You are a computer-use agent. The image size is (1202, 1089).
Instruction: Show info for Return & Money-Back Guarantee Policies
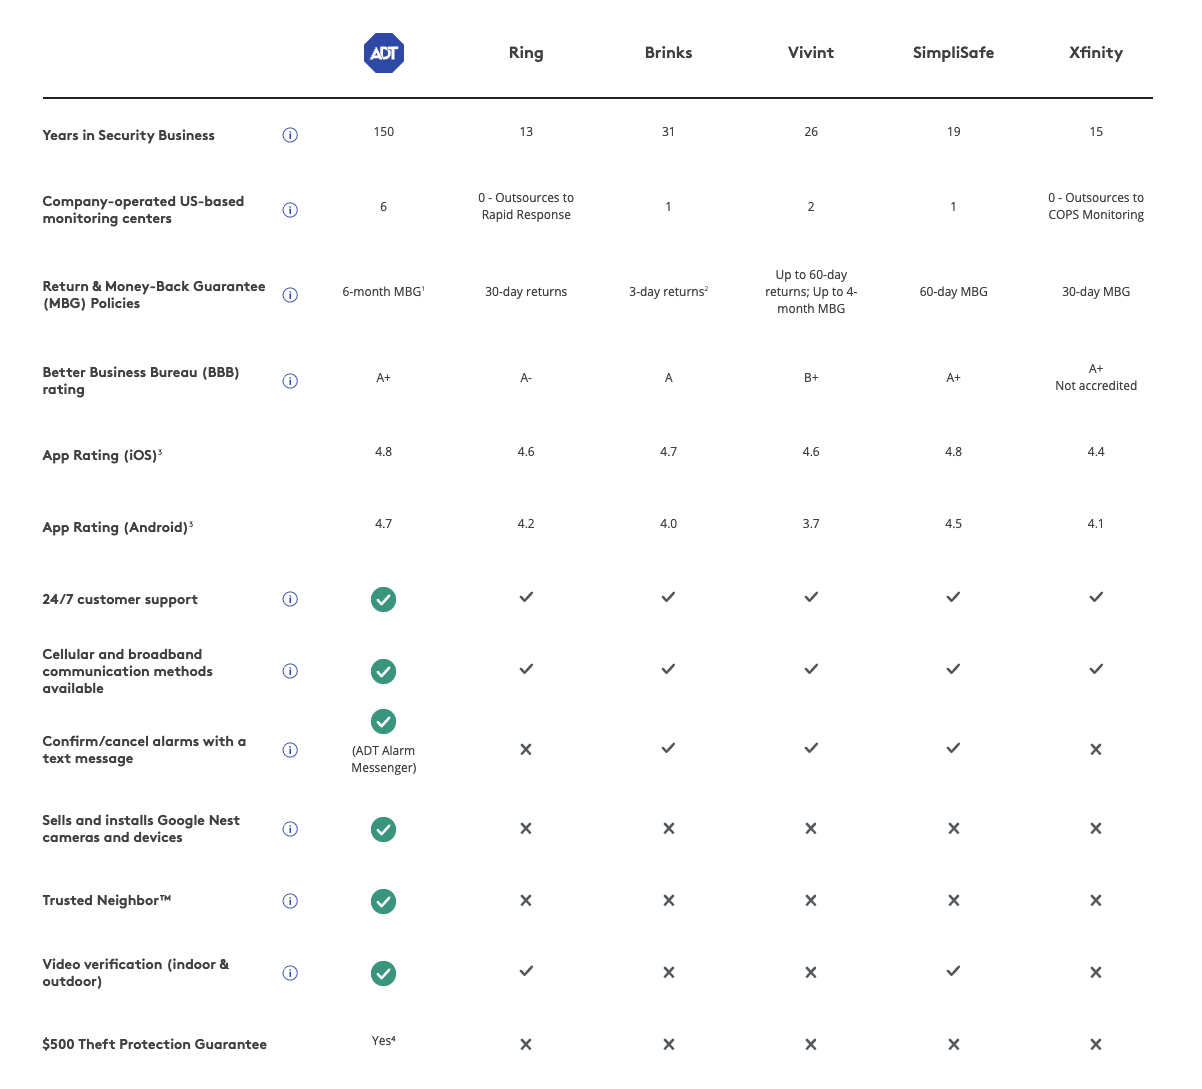click(290, 295)
